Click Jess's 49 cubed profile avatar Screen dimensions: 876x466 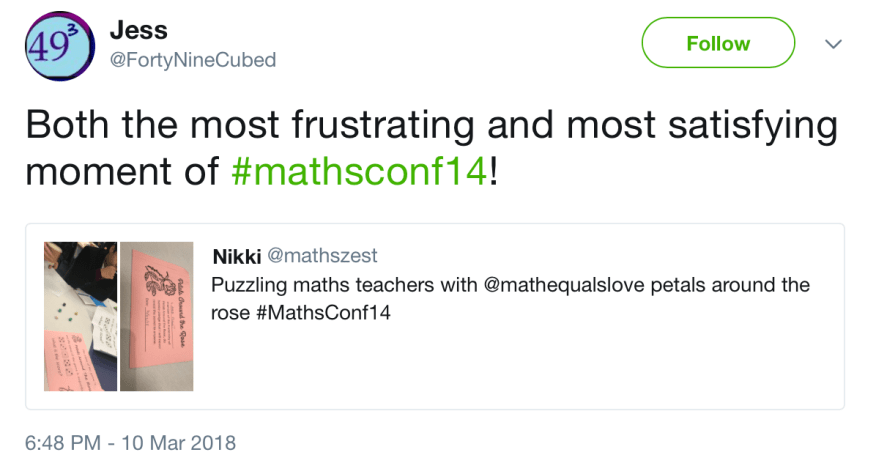pos(58,47)
